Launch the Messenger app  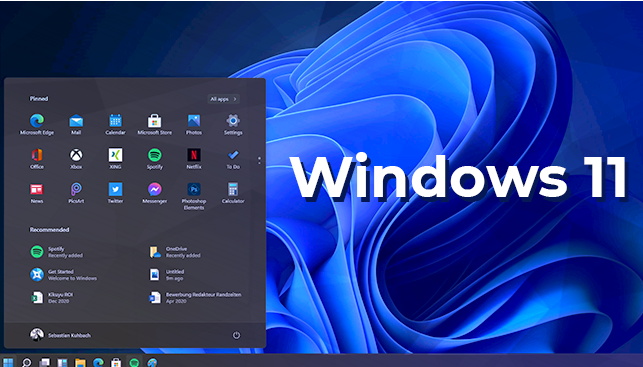tap(155, 194)
